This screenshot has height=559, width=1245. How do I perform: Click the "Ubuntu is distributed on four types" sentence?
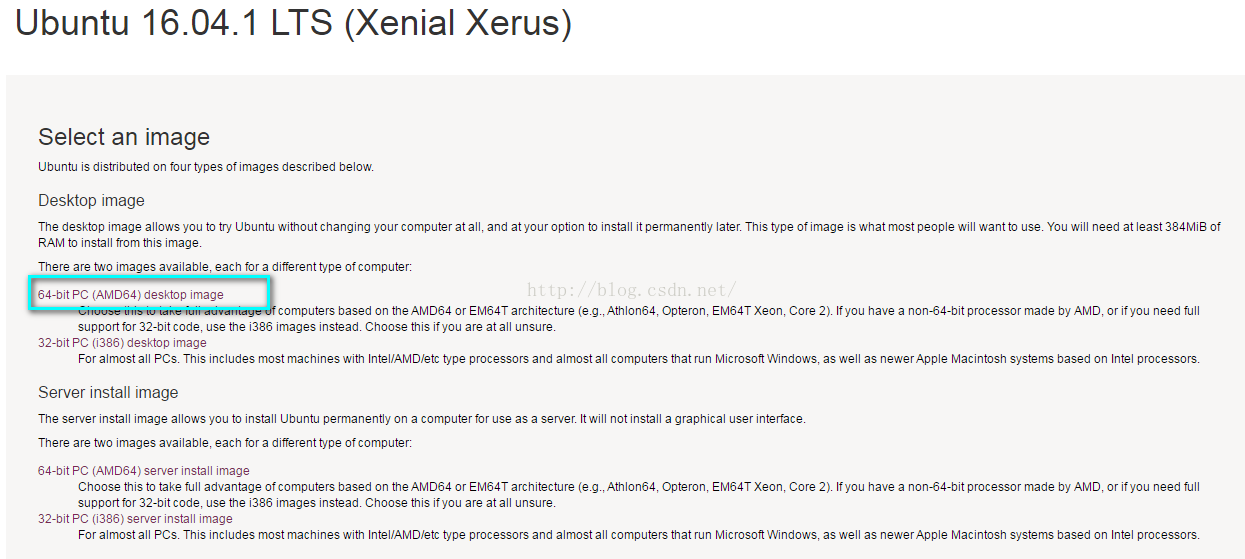coord(206,167)
